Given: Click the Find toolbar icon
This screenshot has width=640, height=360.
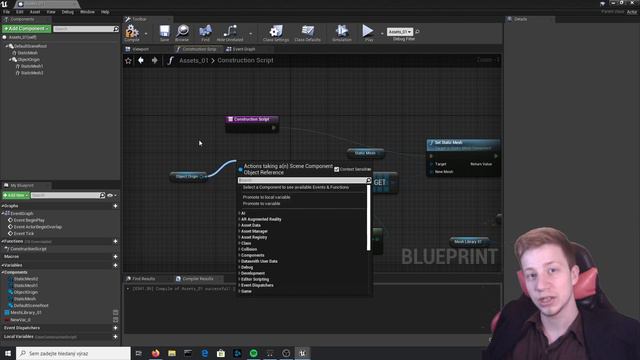Looking at the screenshot, I should point(205,32).
